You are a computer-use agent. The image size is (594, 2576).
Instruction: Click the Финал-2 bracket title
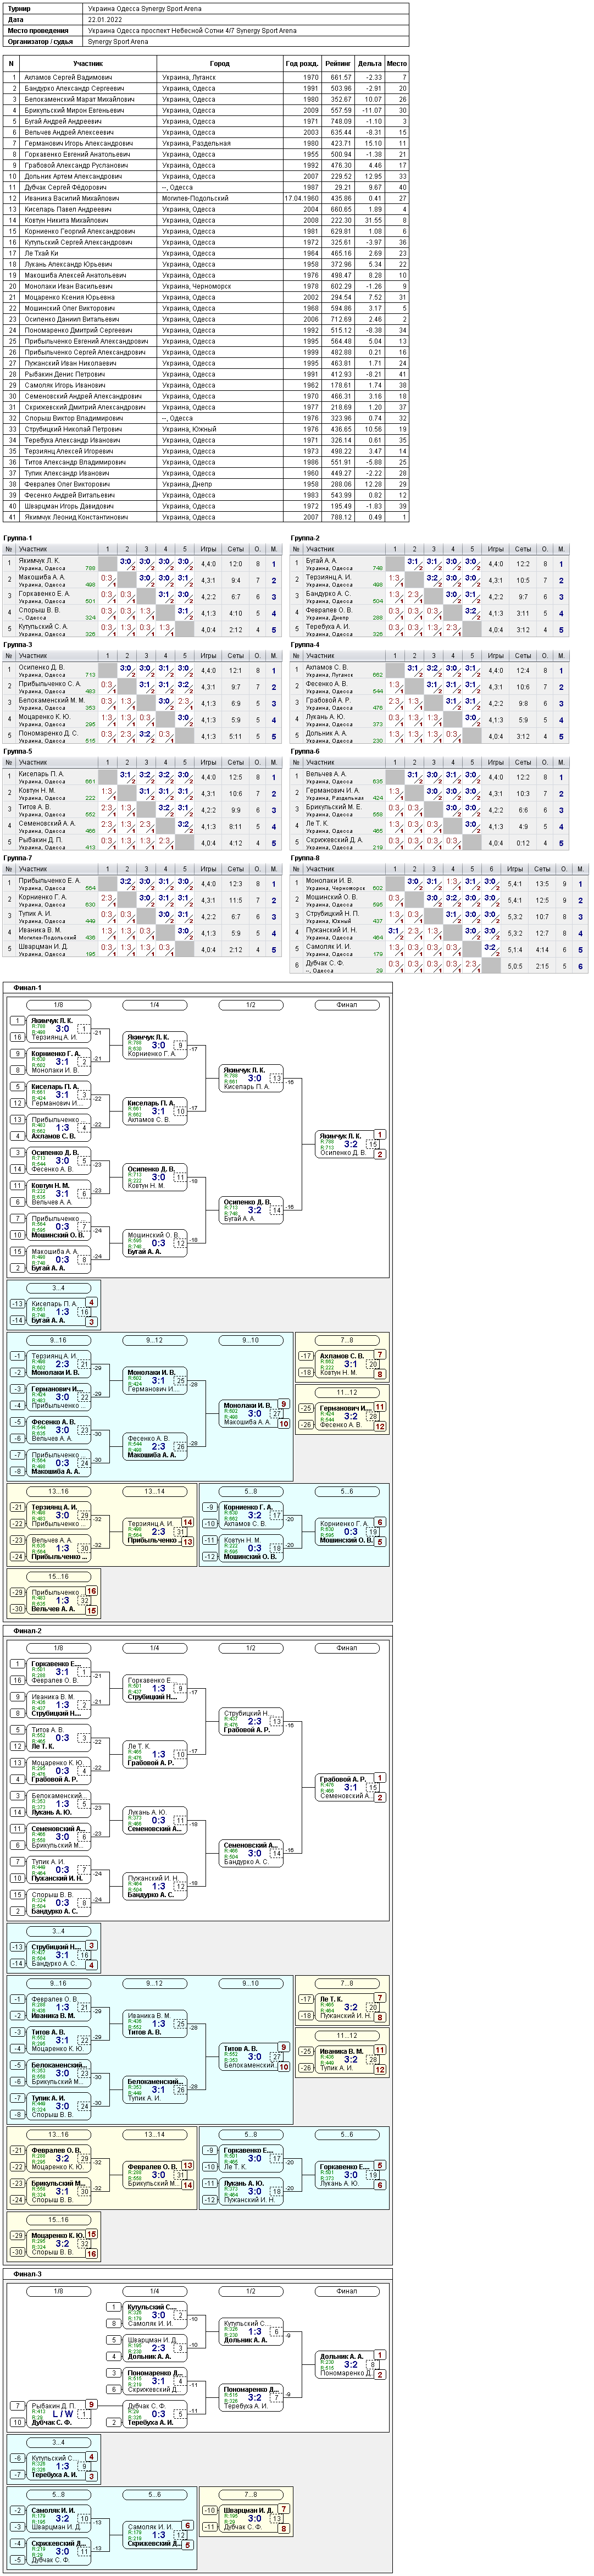(x=28, y=1630)
